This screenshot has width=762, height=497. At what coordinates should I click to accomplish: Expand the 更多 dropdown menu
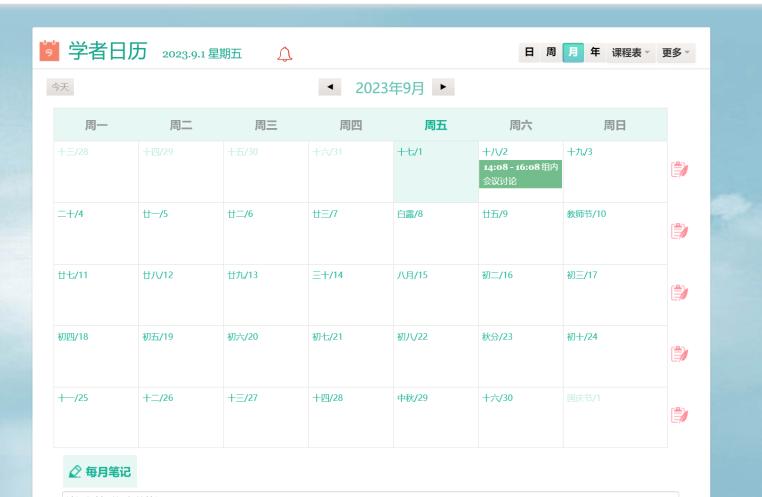[677, 52]
